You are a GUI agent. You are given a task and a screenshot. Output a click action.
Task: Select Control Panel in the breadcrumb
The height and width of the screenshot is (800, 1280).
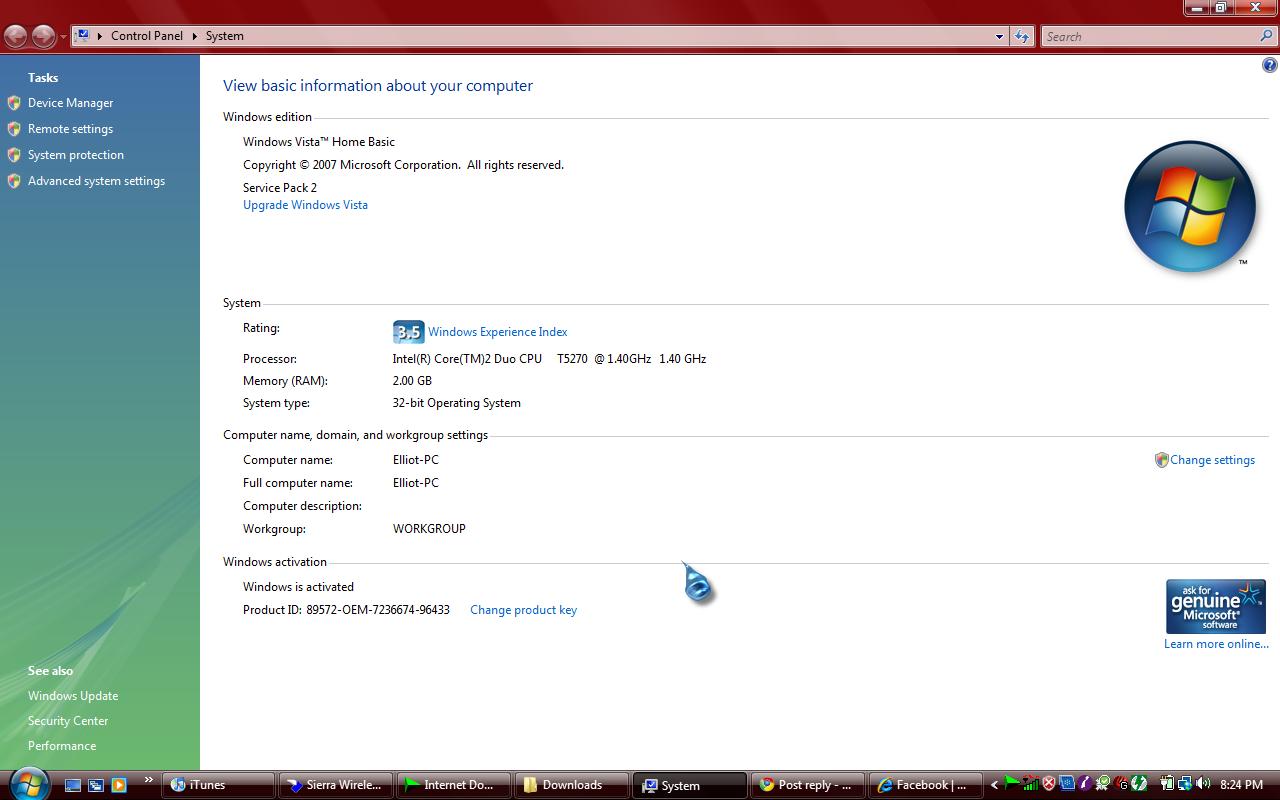tap(147, 36)
